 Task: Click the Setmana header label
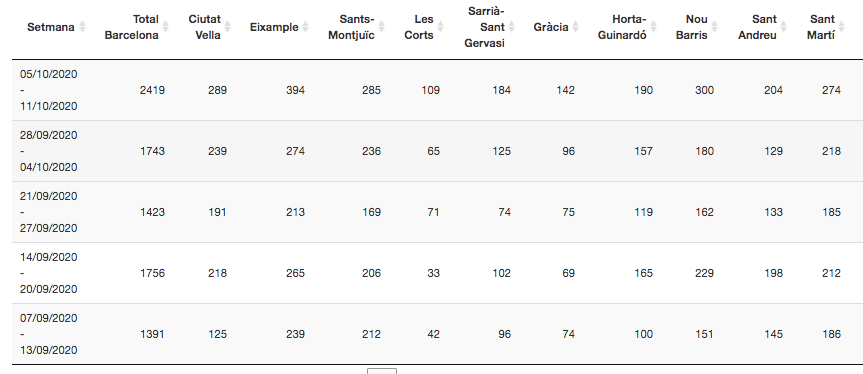[51, 27]
